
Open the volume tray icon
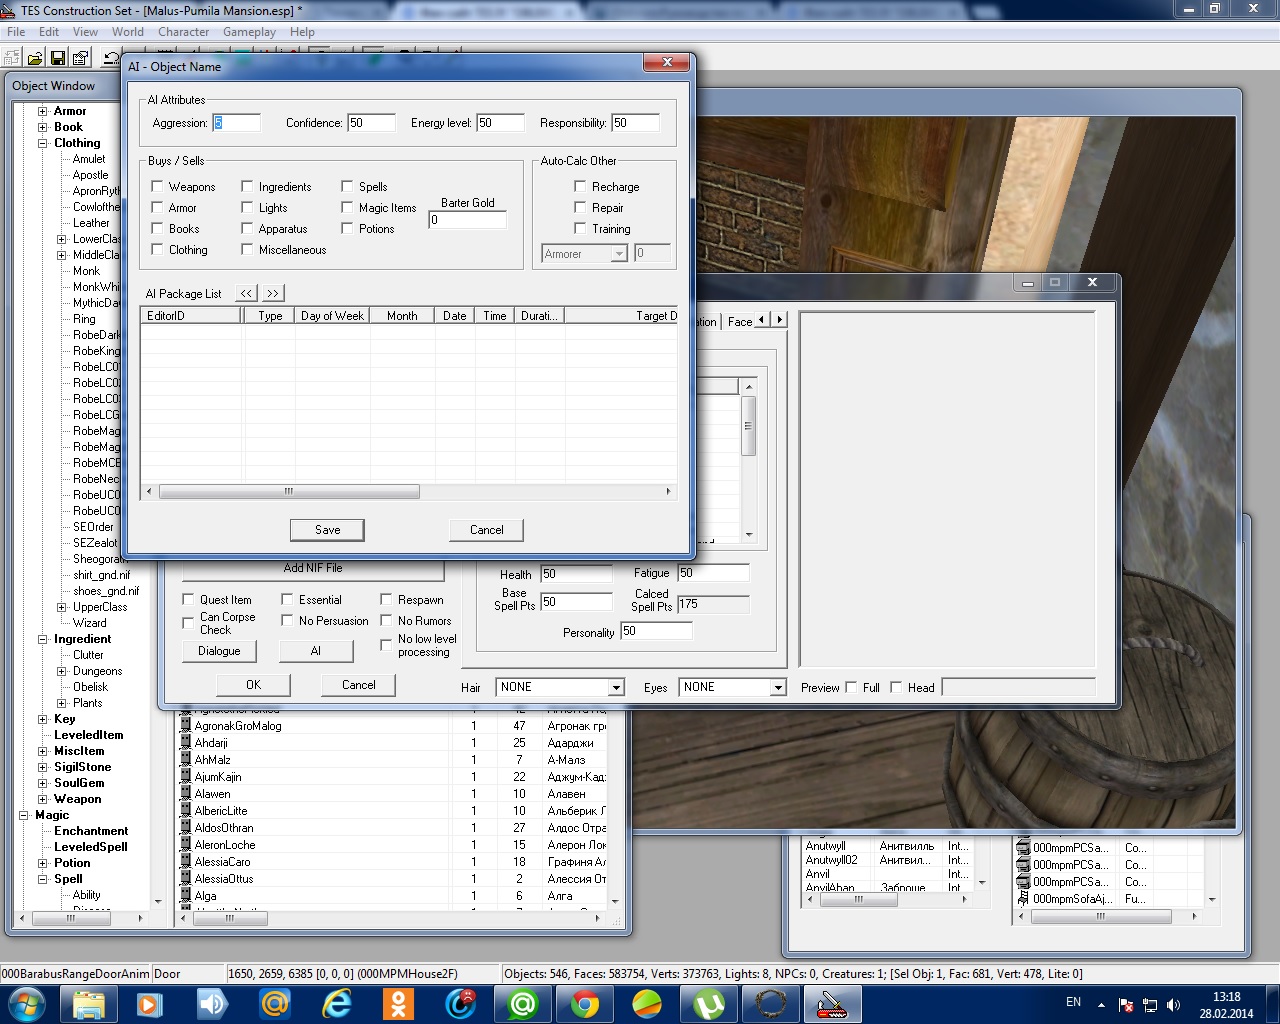click(x=1174, y=1004)
